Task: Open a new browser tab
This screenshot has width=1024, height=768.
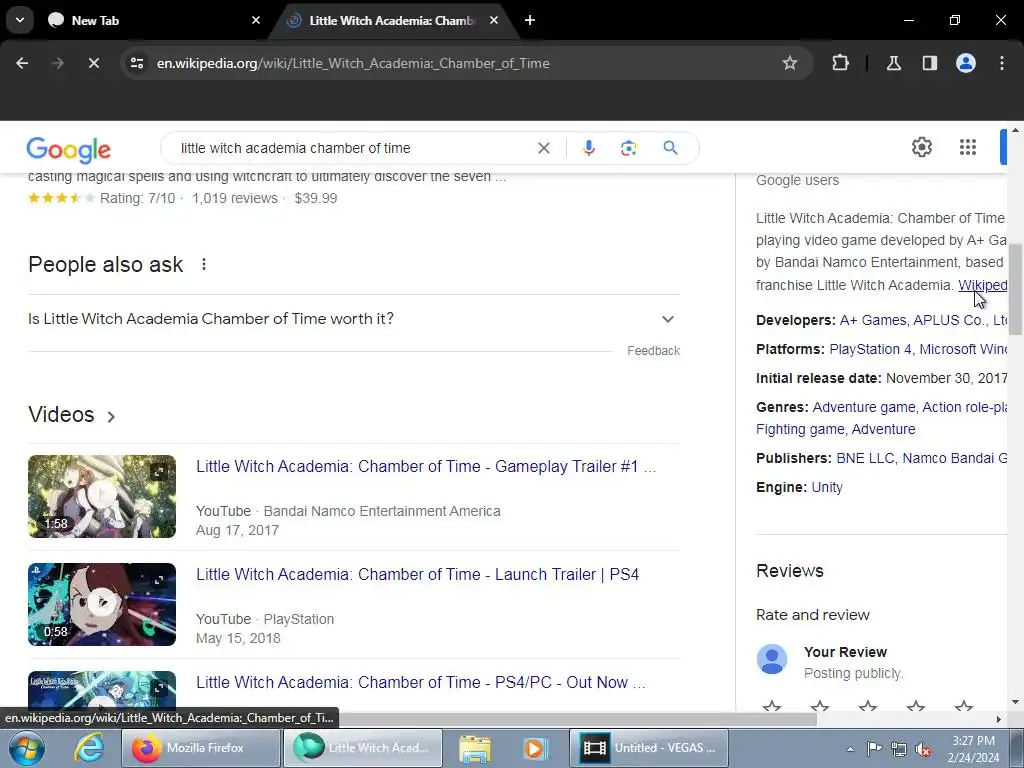Action: [530, 20]
